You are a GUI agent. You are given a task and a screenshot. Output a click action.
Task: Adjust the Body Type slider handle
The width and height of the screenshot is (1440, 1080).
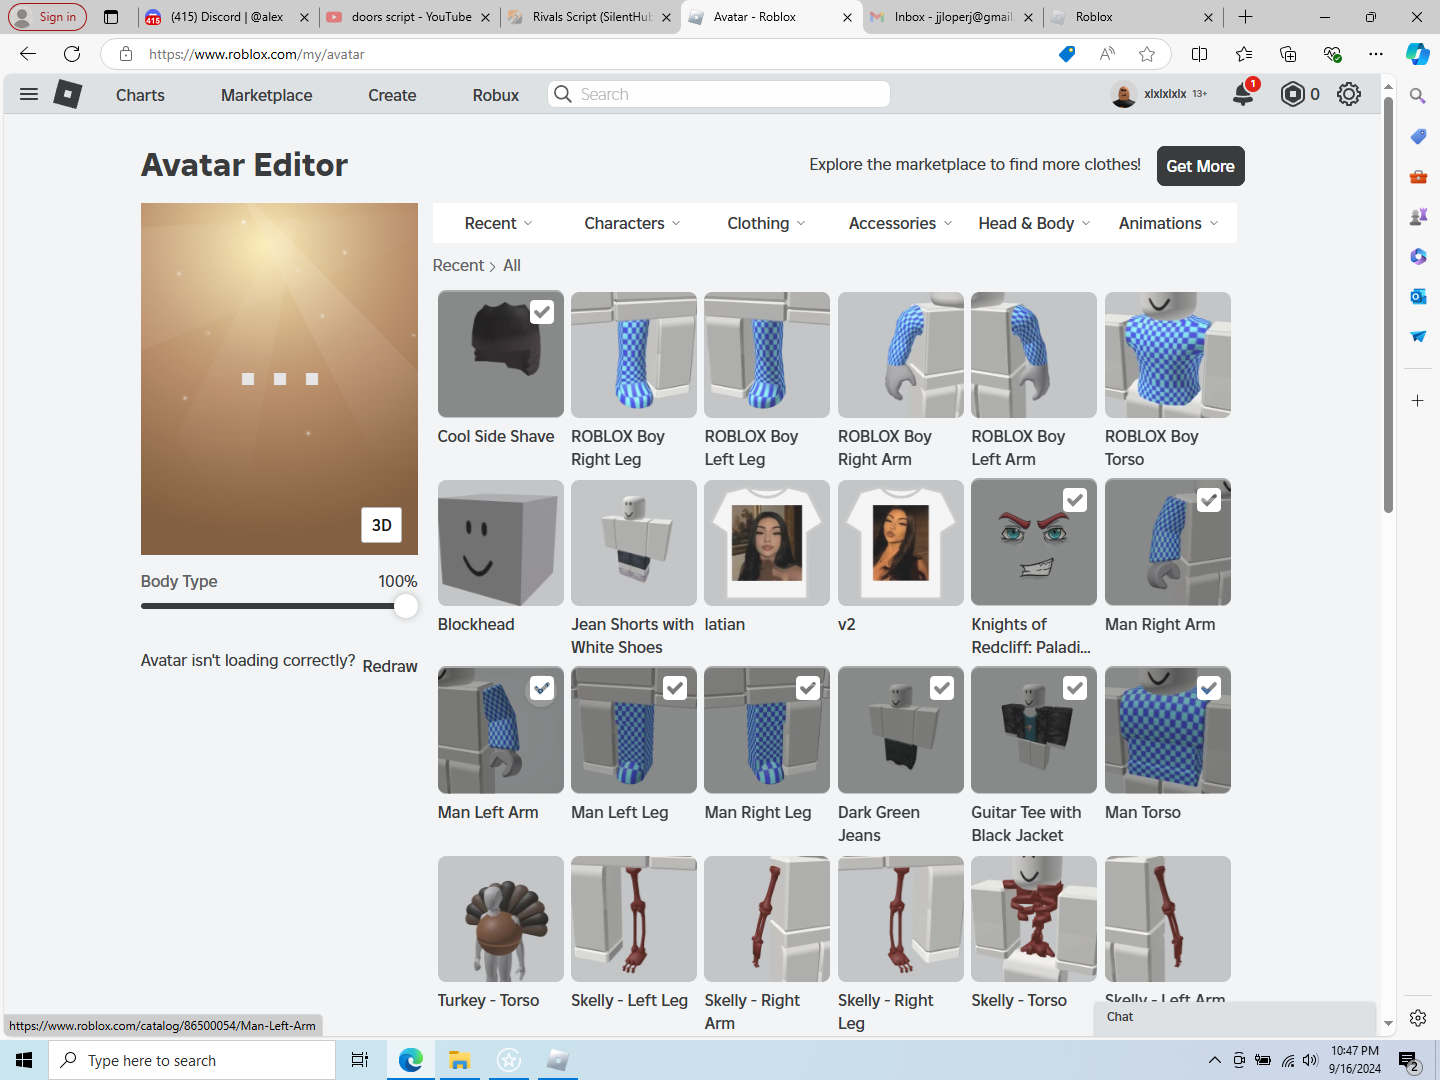point(405,606)
